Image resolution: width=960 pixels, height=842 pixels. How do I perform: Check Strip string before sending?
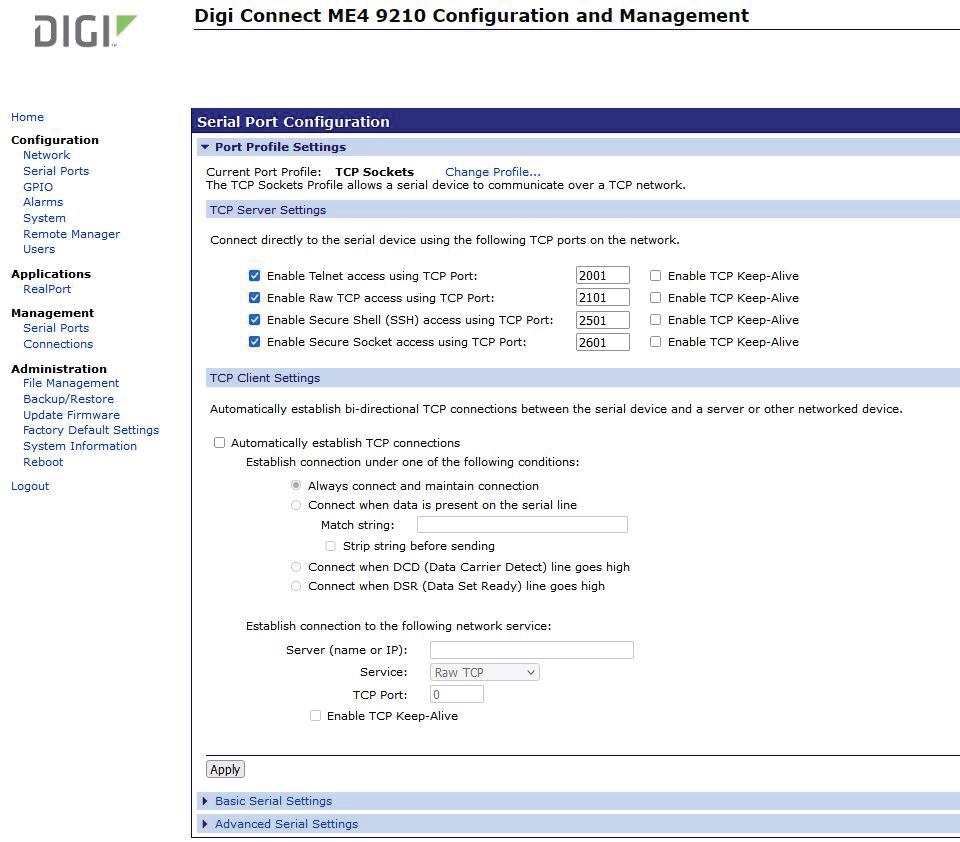331,546
